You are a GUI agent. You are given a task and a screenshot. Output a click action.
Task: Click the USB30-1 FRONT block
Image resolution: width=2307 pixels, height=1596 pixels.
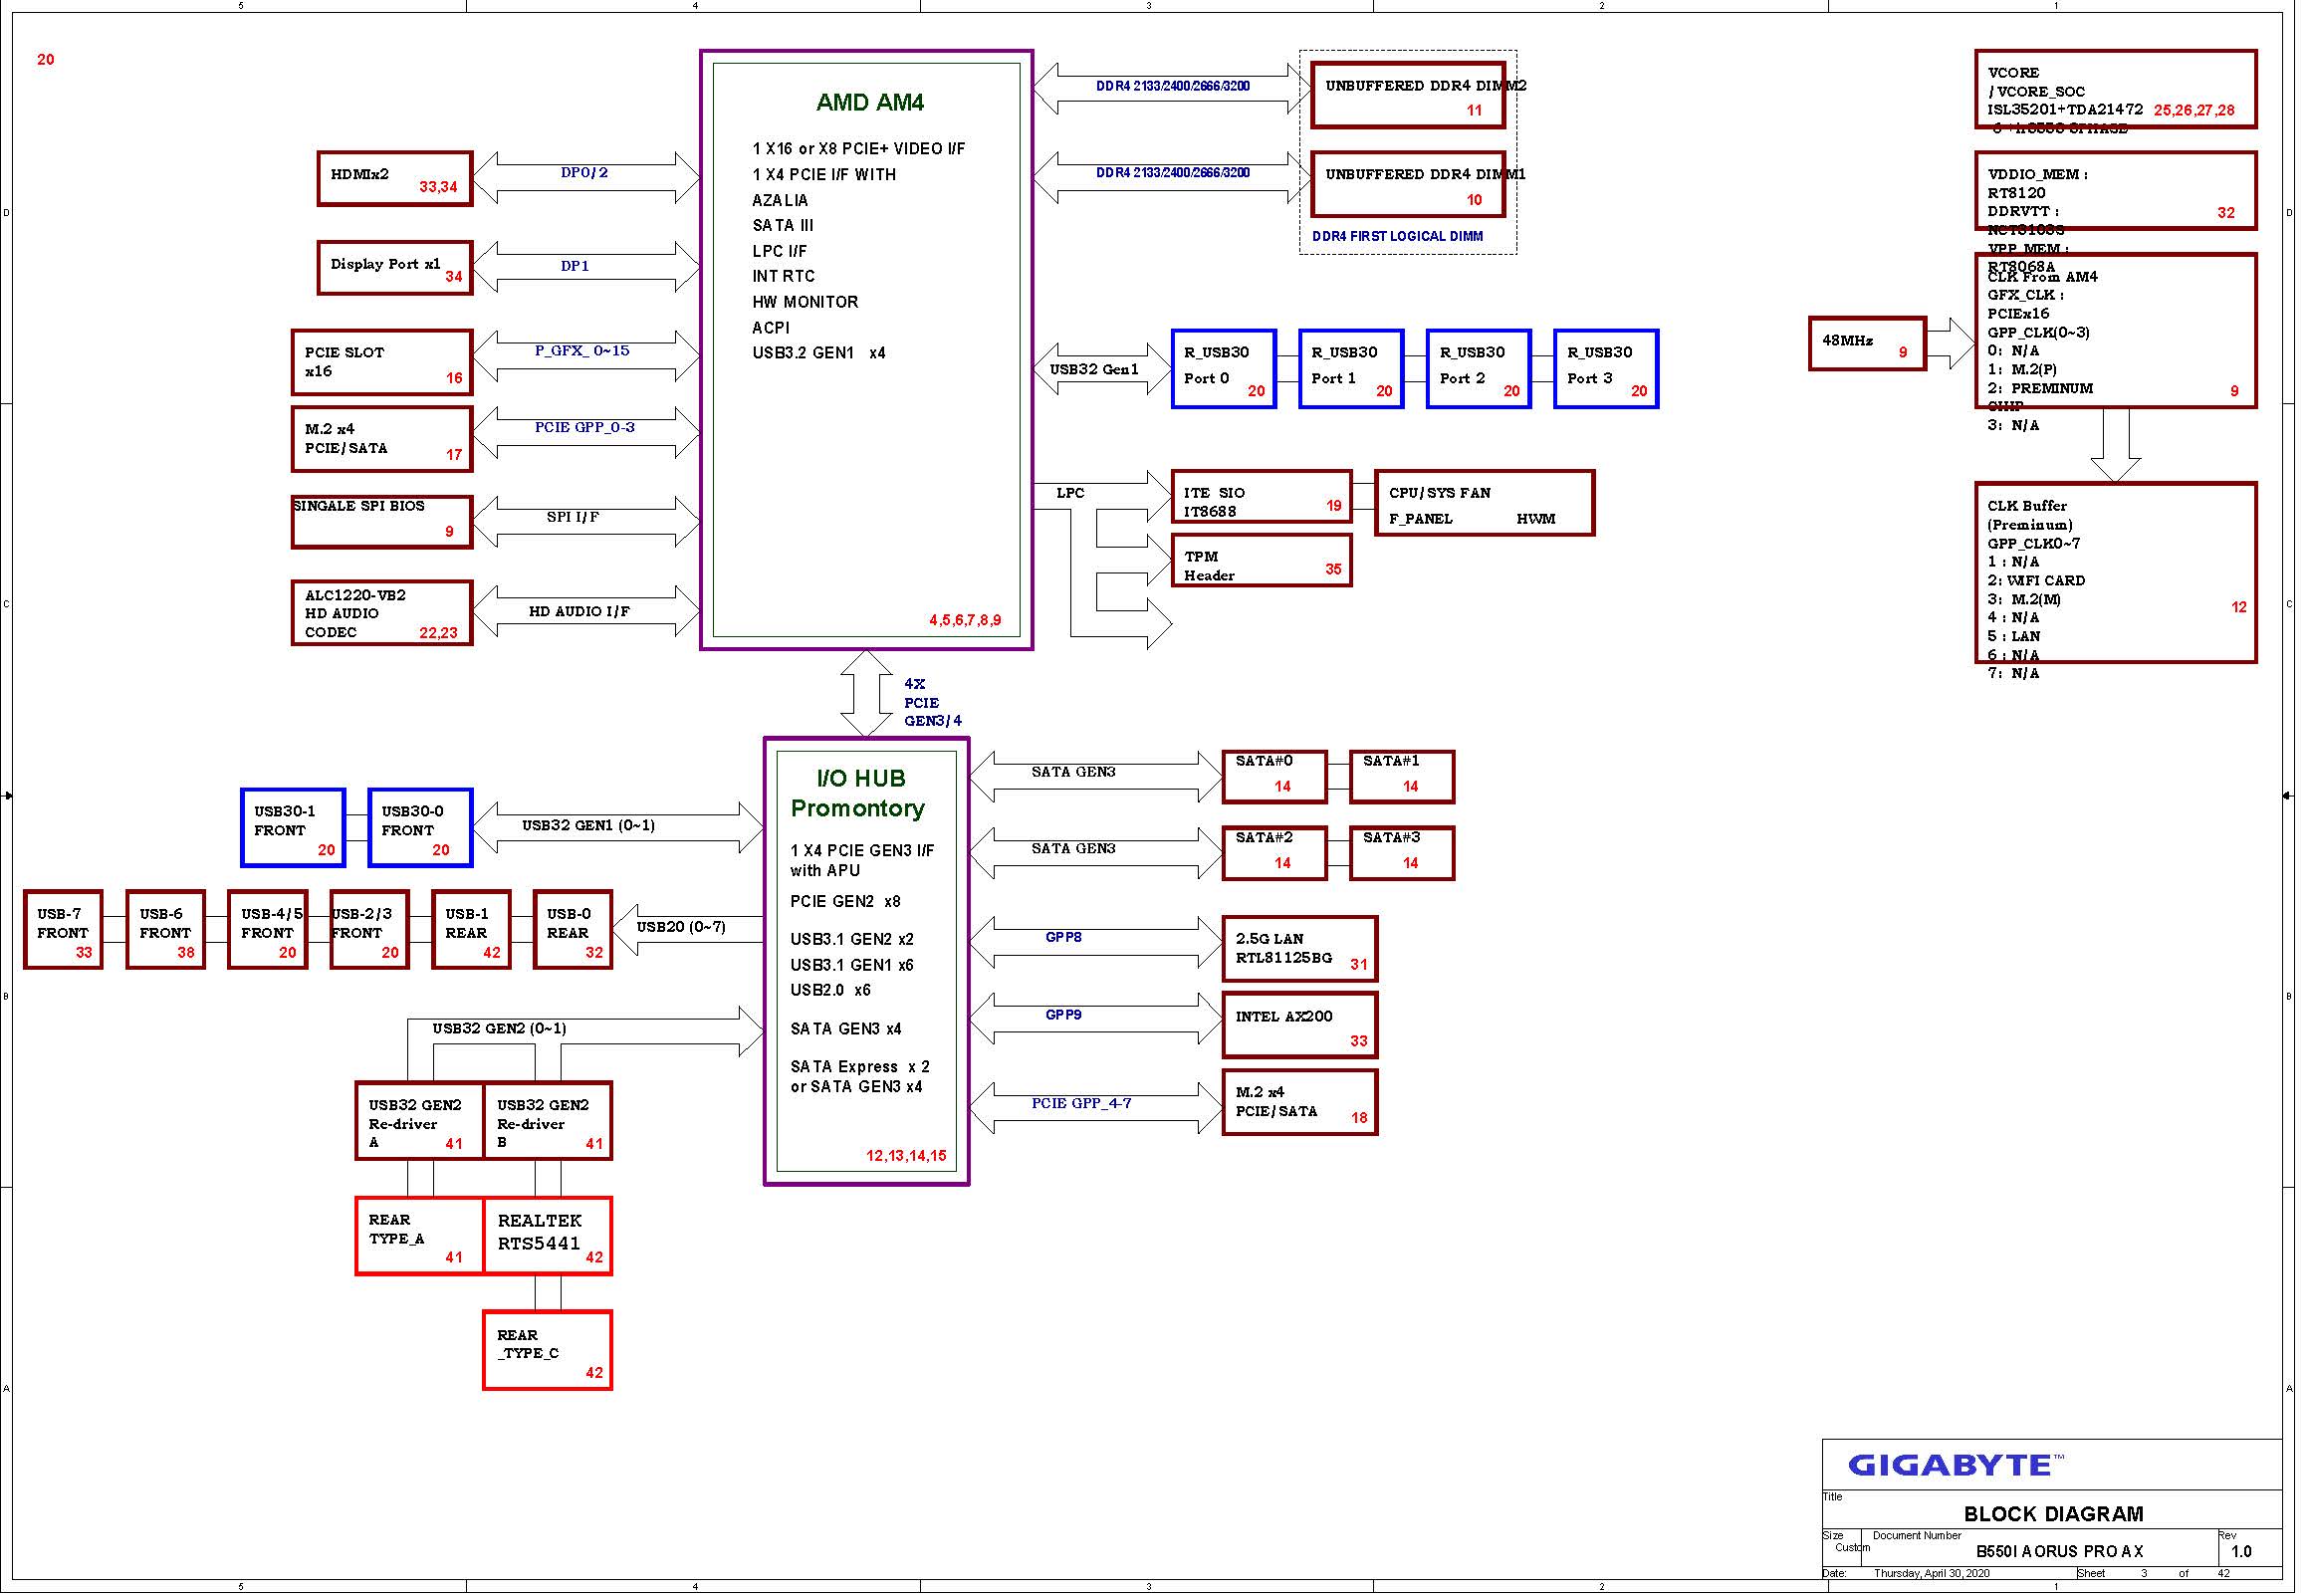pos(293,828)
